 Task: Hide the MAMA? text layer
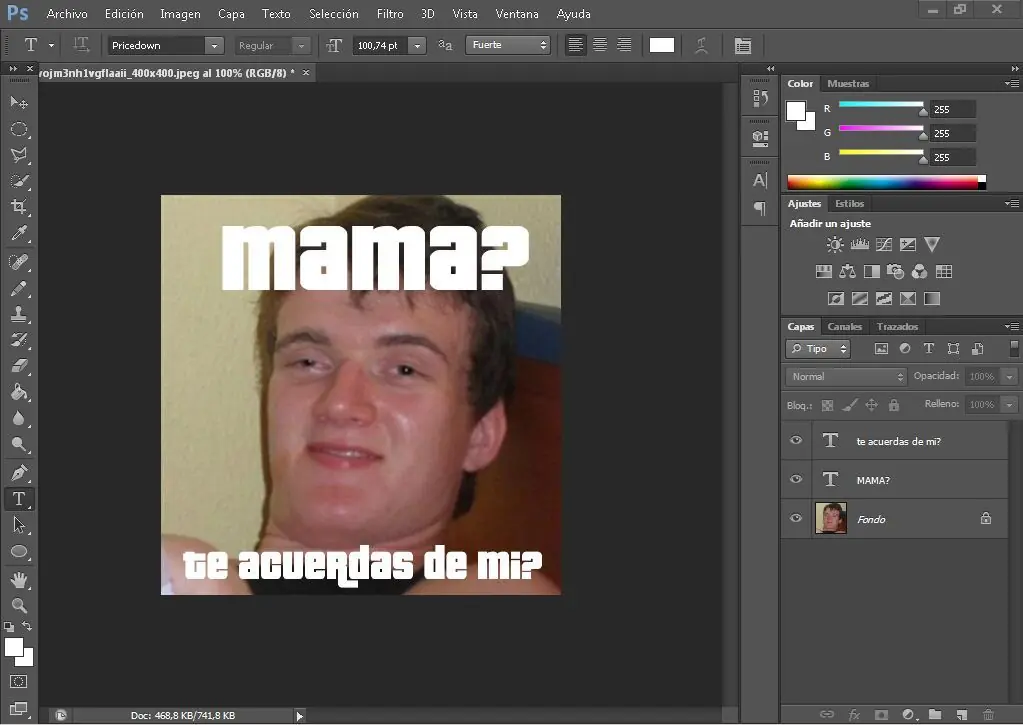click(x=796, y=479)
